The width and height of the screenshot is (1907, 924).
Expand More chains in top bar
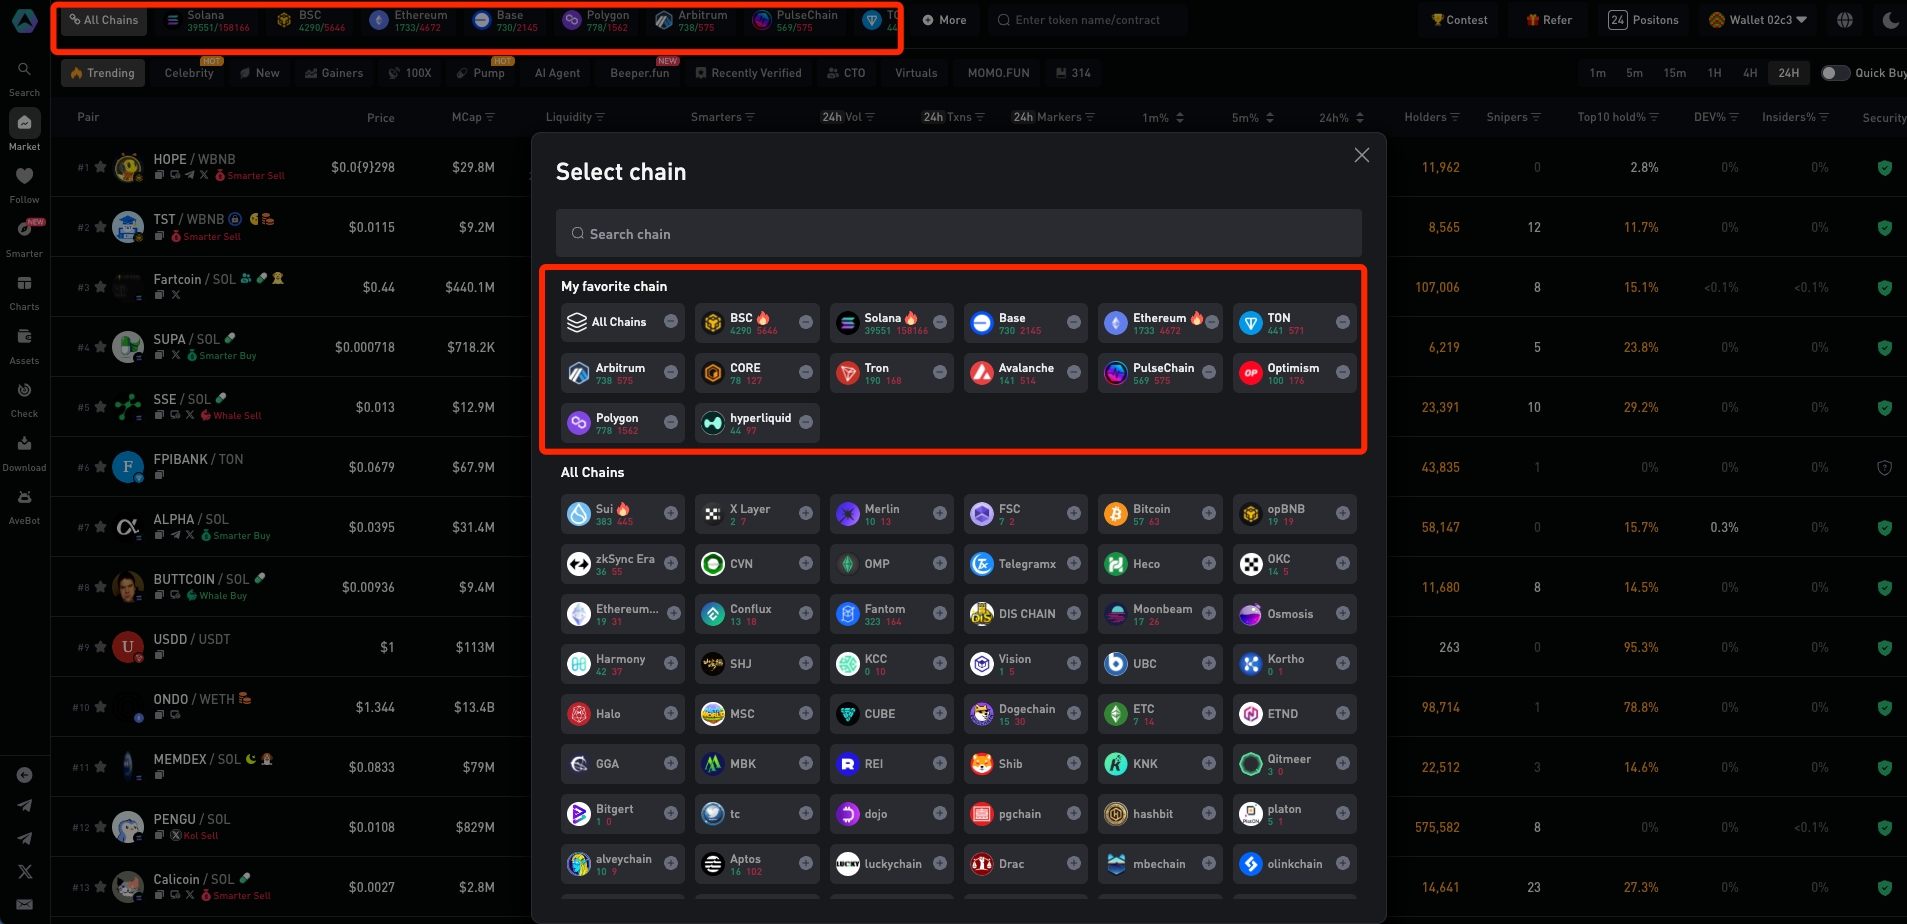click(x=944, y=20)
